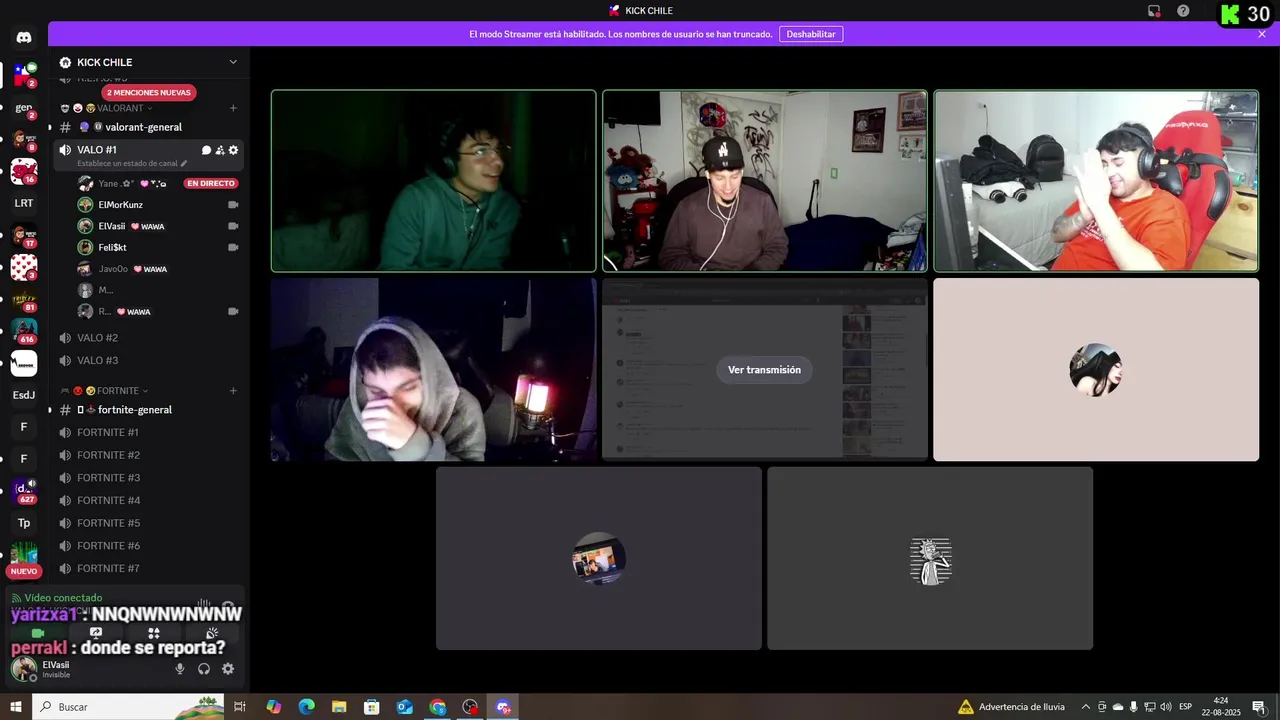Image resolution: width=1280 pixels, height=720 pixels.
Task: Open Discord direct messages home icon
Action: coord(24,37)
